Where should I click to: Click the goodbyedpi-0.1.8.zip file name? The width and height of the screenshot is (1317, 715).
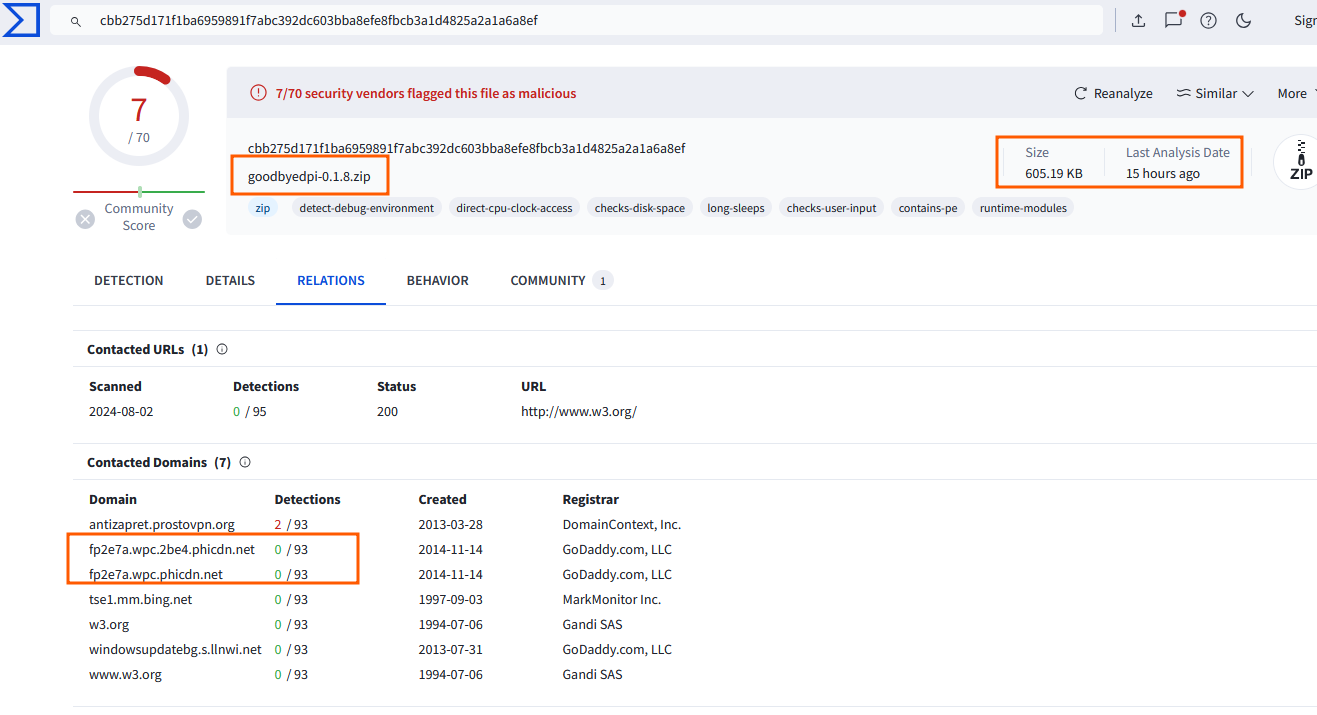[309, 176]
